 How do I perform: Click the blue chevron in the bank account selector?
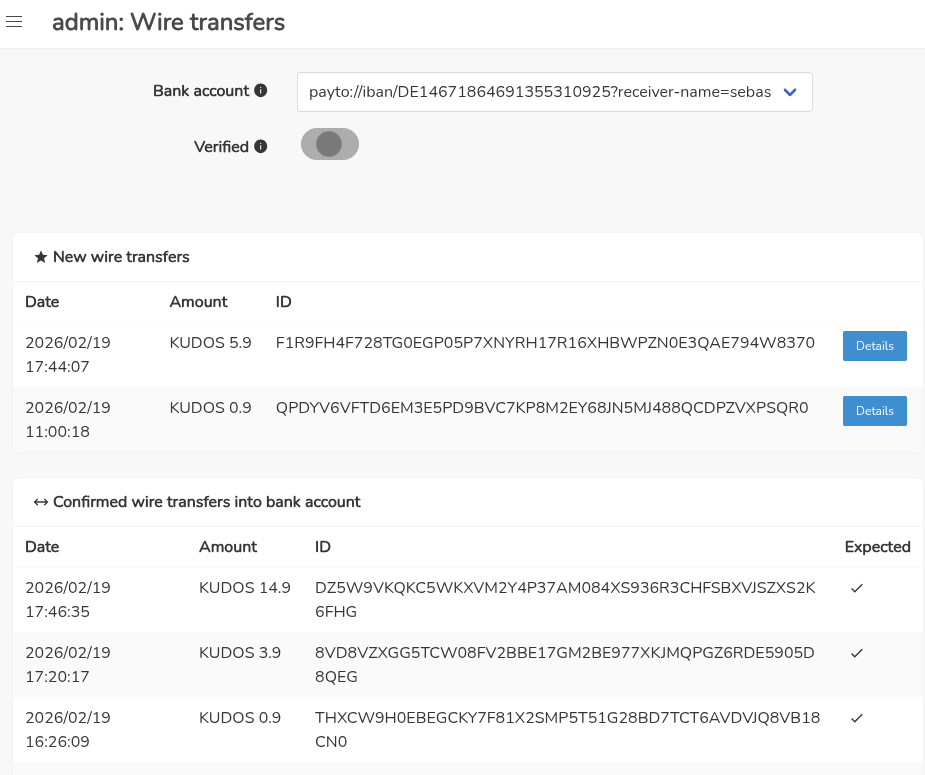(x=790, y=92)
